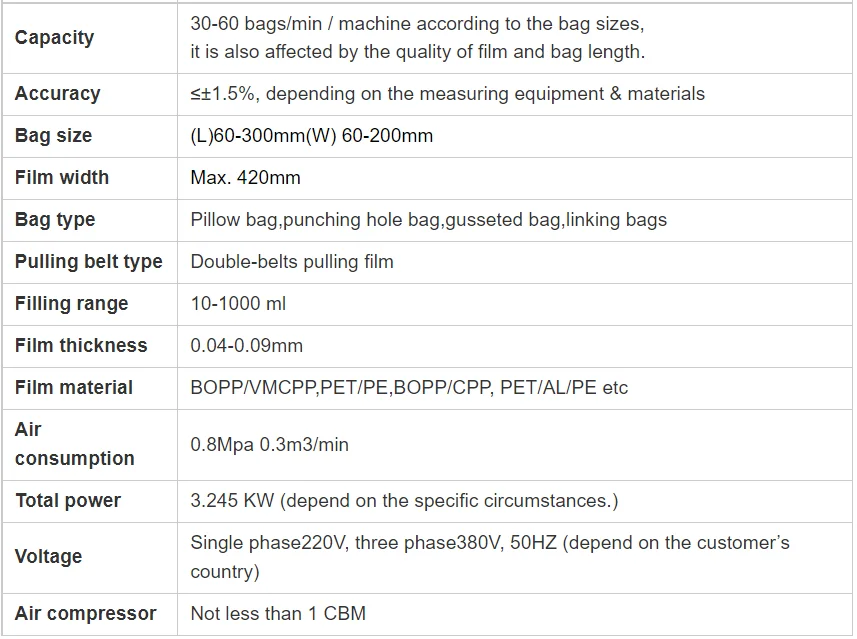Viewport: 857px width, 639px height.
Task: Select the '0.04-0.09mm' thickness value
Action: (x=246, y=345)
